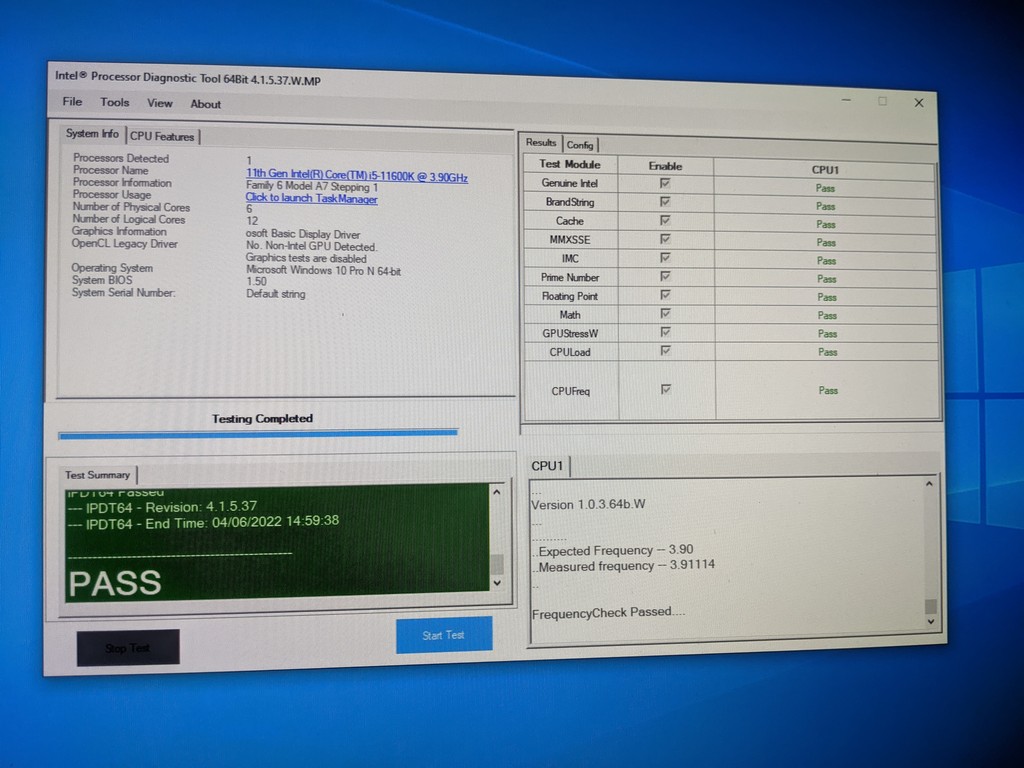
Task: Click the Expected Frequency 3.90 line
Action: point(613,550)
